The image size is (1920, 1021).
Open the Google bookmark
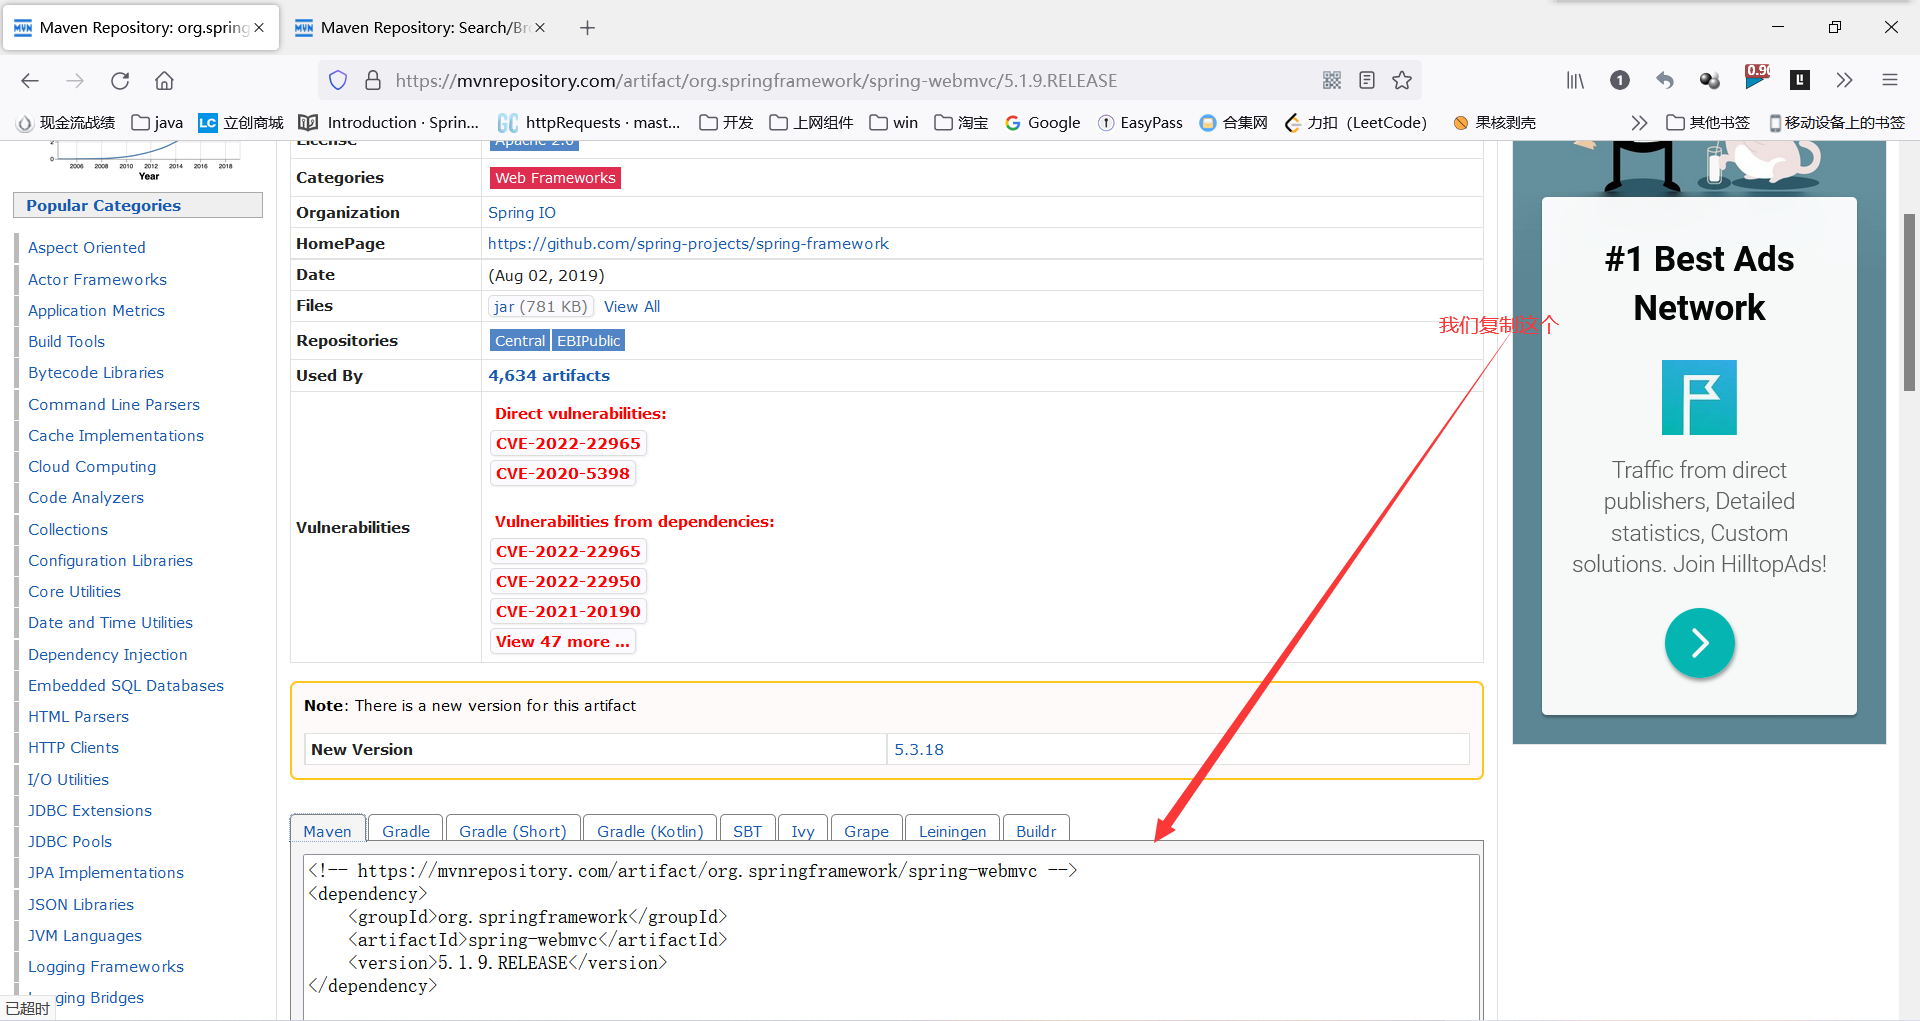pos(1043,123)
